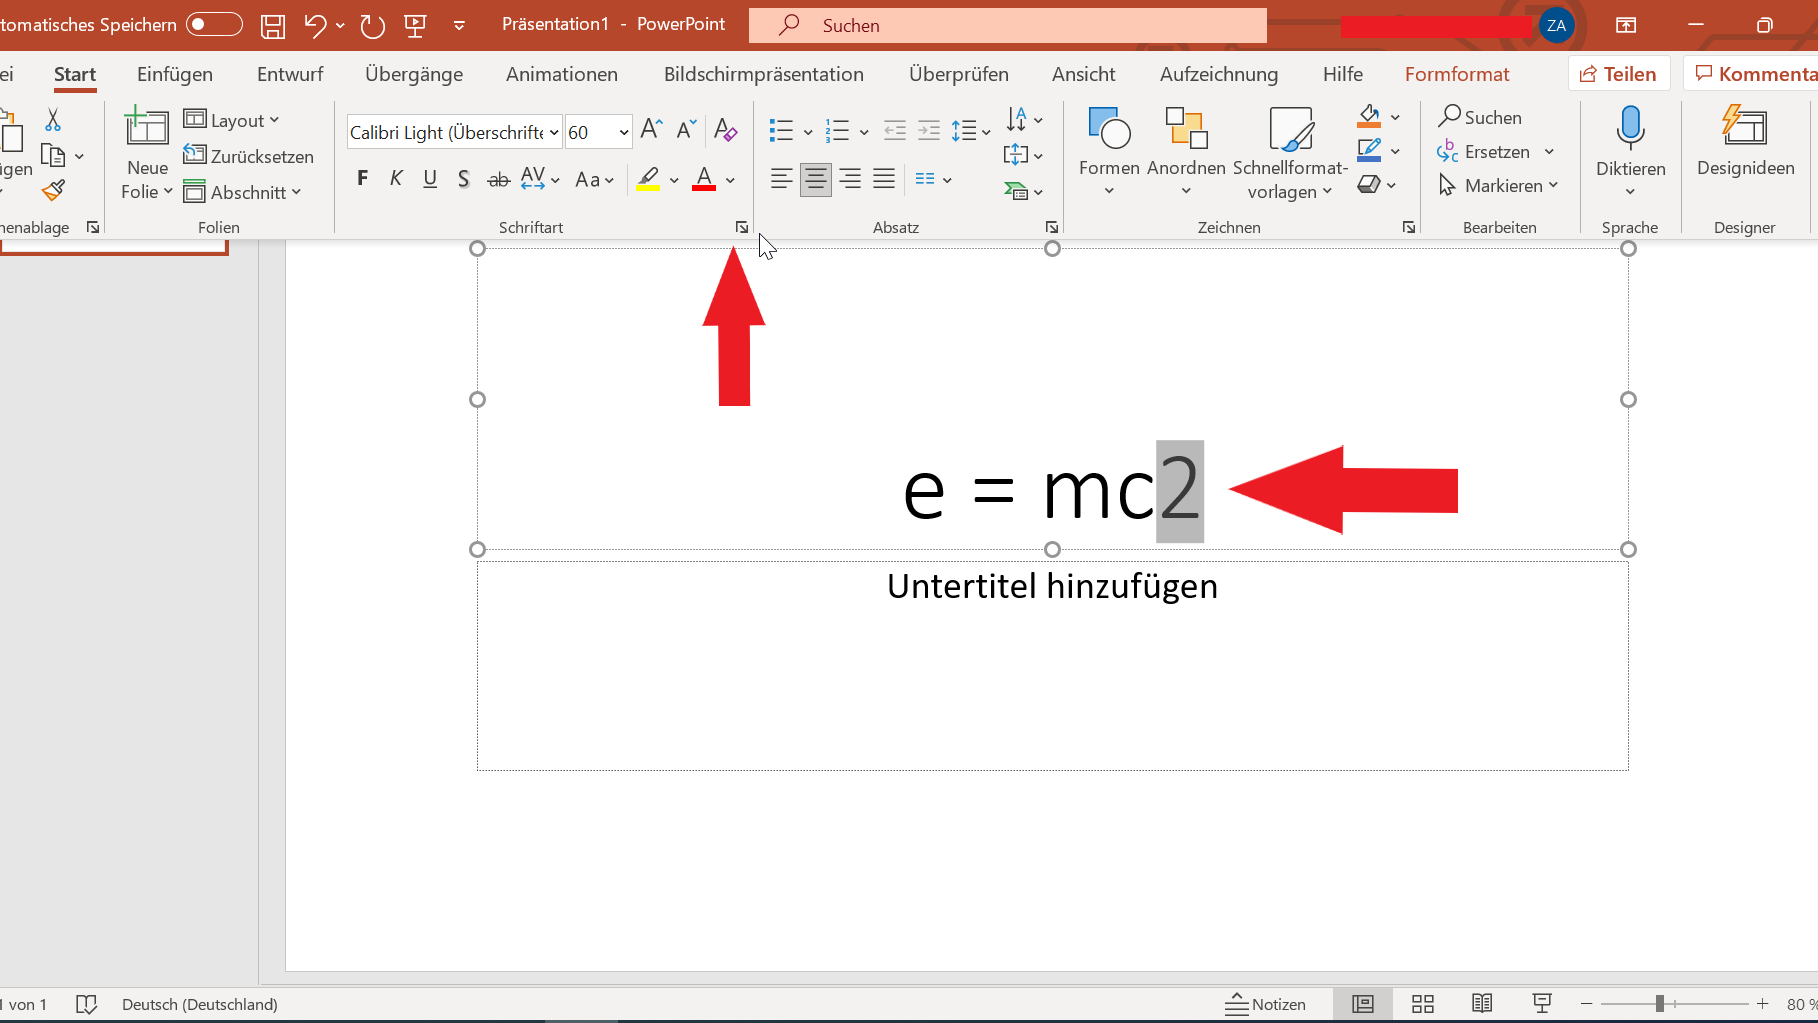Click the Clear All Formatting icon
Viewport: 1818px width, 1023px height.
point(726,130)
